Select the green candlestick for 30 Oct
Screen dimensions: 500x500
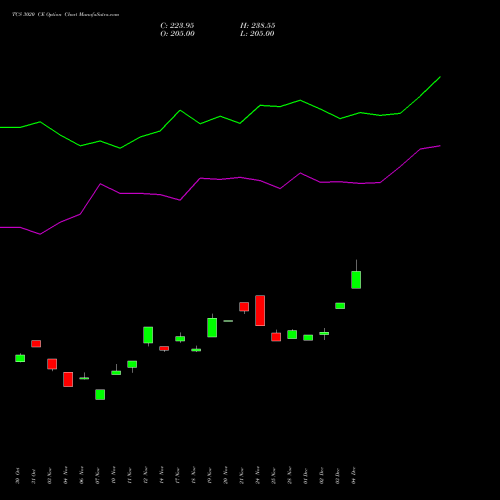(x=20, y=358)
